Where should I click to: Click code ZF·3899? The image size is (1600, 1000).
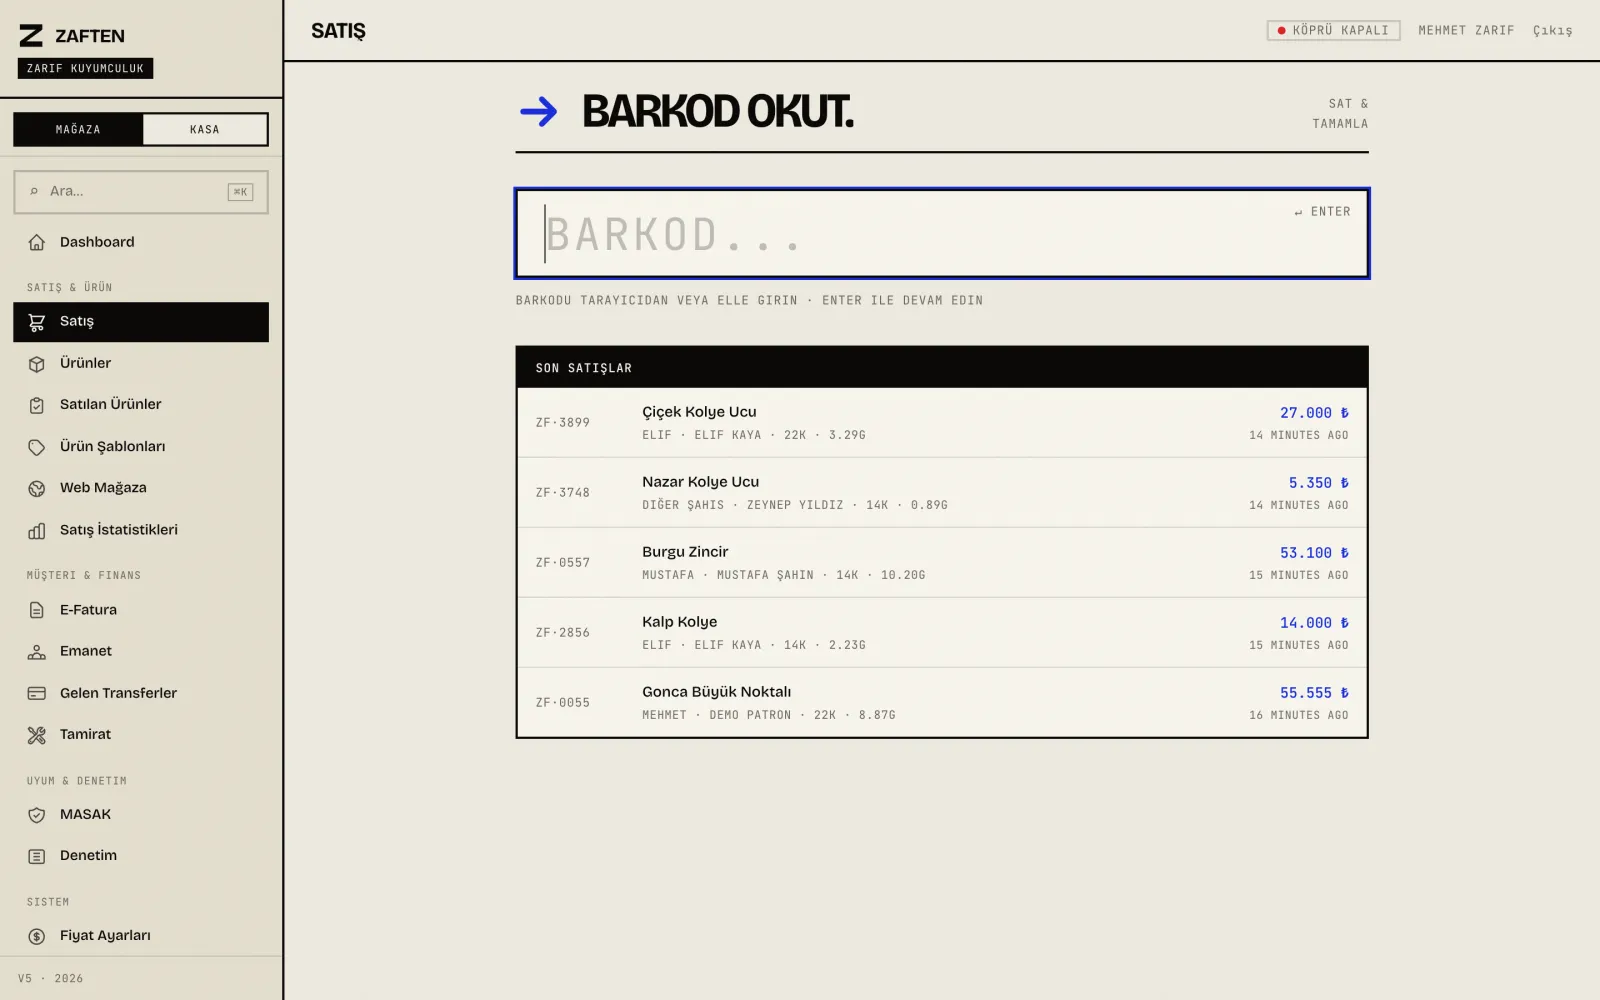[x=563, y=423]
